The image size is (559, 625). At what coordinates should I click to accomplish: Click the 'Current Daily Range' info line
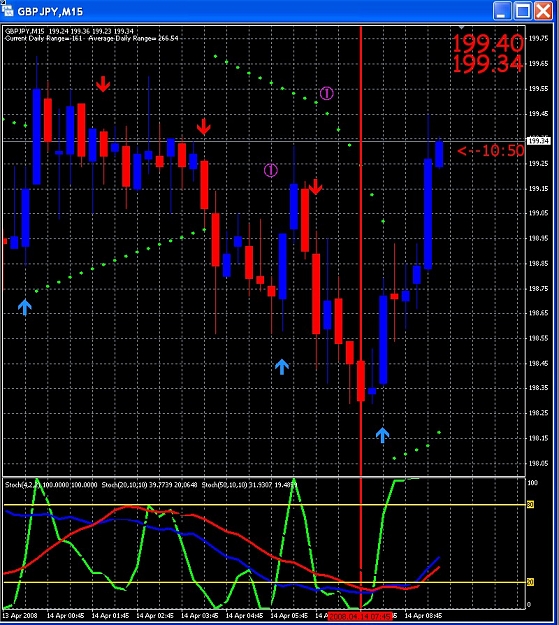pos(92,38)
